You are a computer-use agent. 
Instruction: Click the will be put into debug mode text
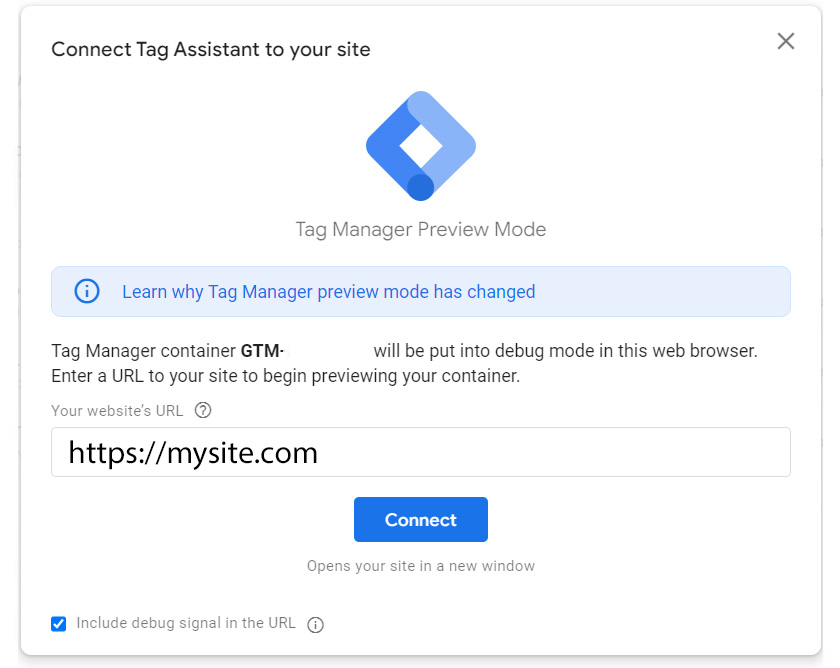point(565,351)
